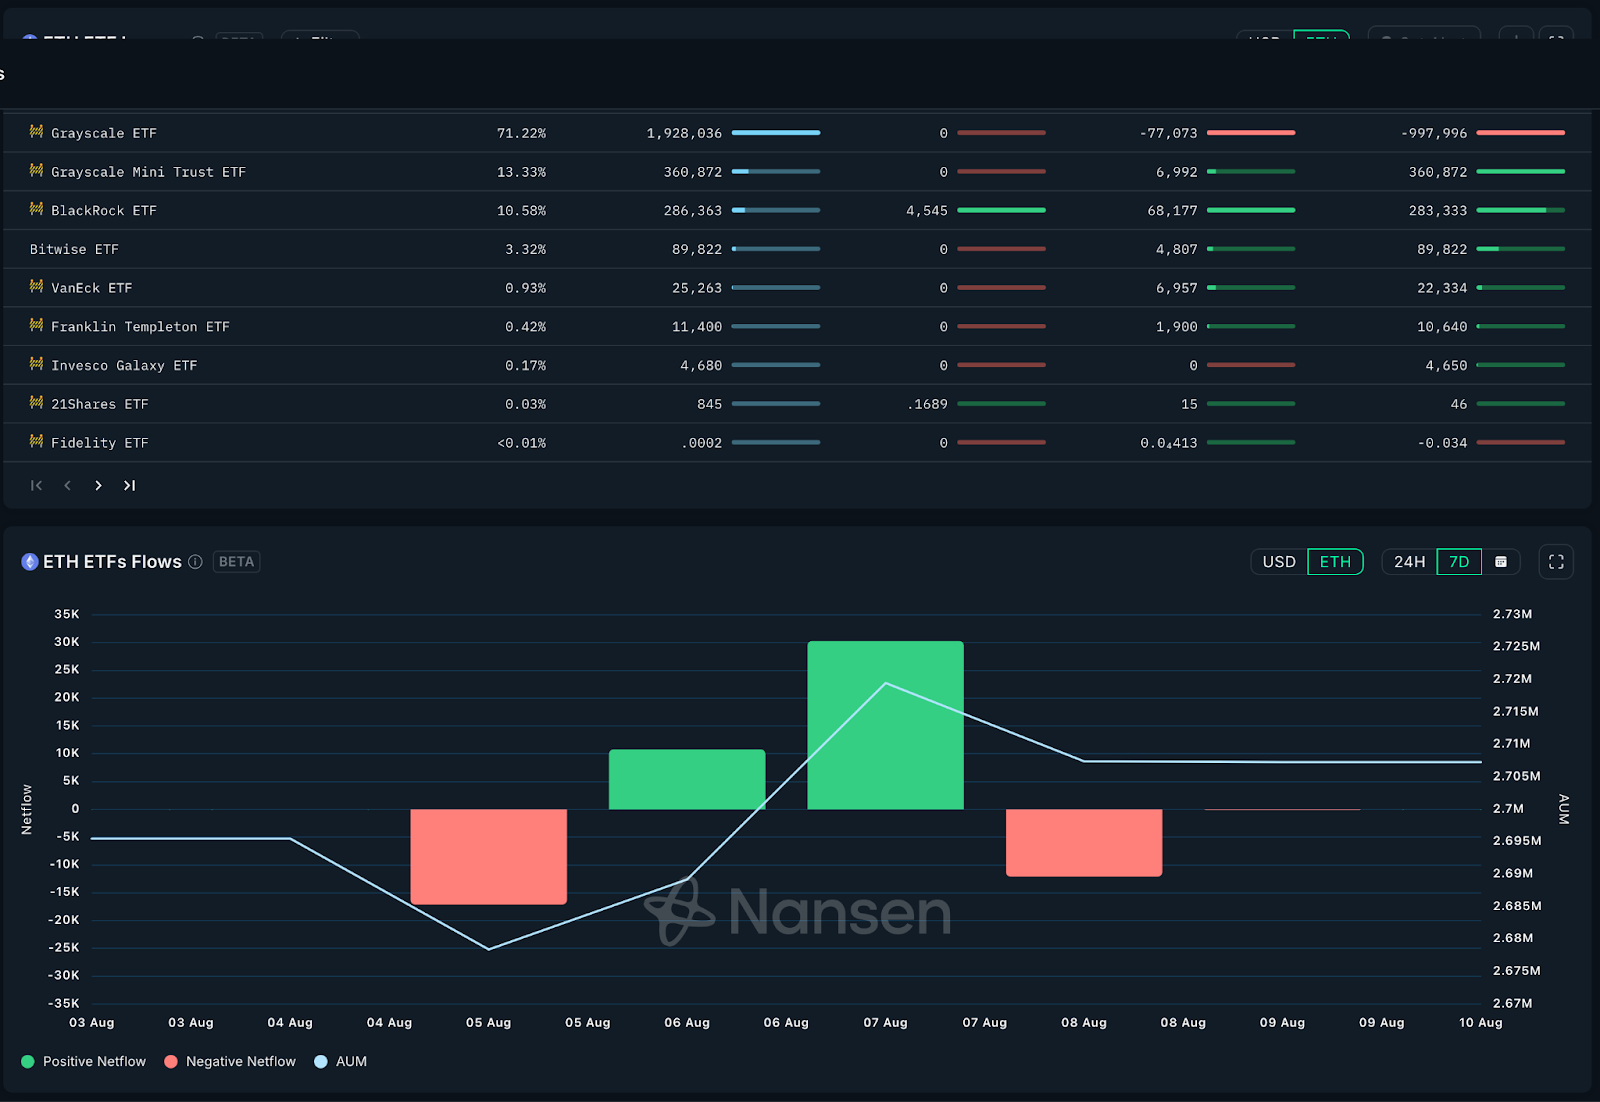
Task: Click the label icon beside Invesco Galaxy ETF
Action: tap(36, 364)
